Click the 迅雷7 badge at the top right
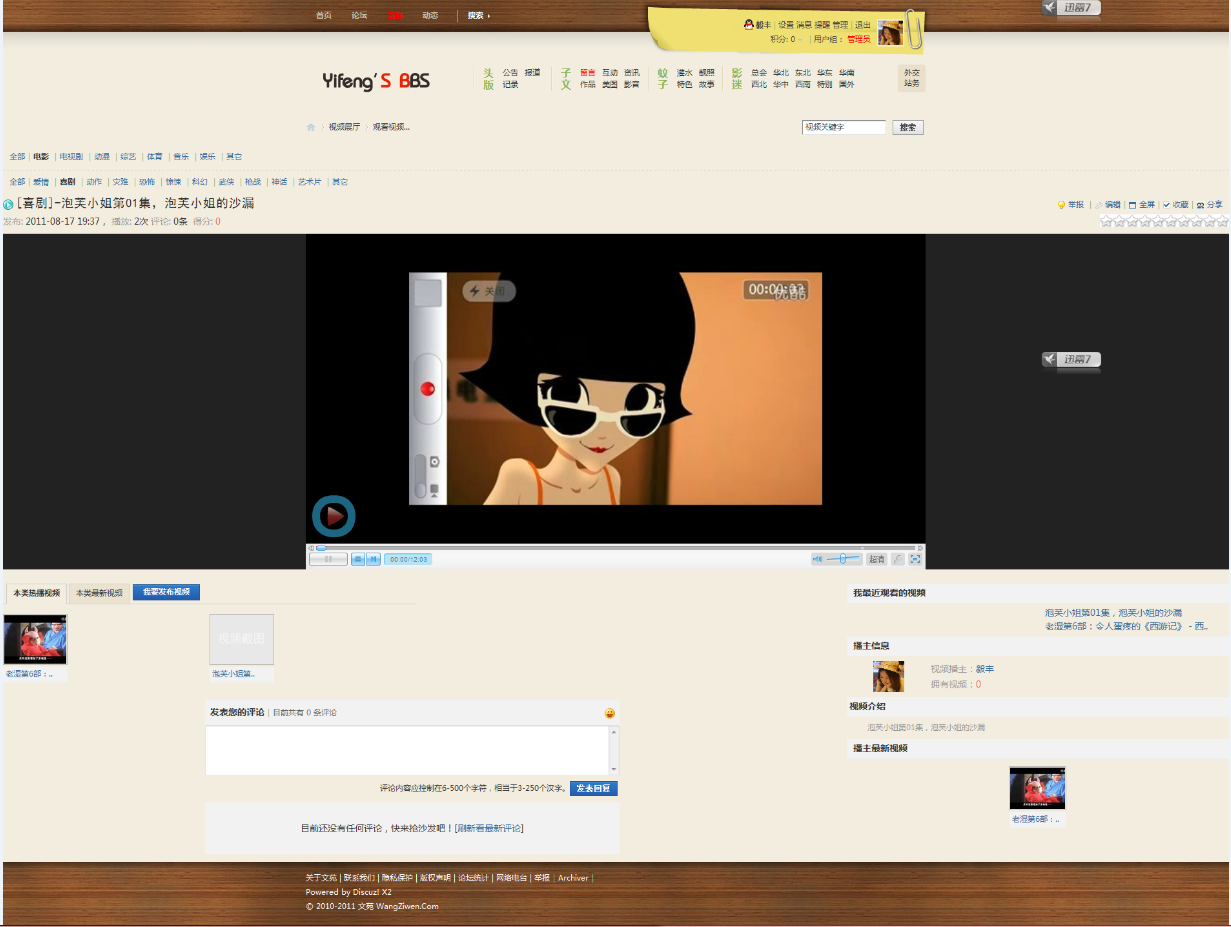The width and height of the screenshot is (1231, 927). click(x=1071, y=8)
